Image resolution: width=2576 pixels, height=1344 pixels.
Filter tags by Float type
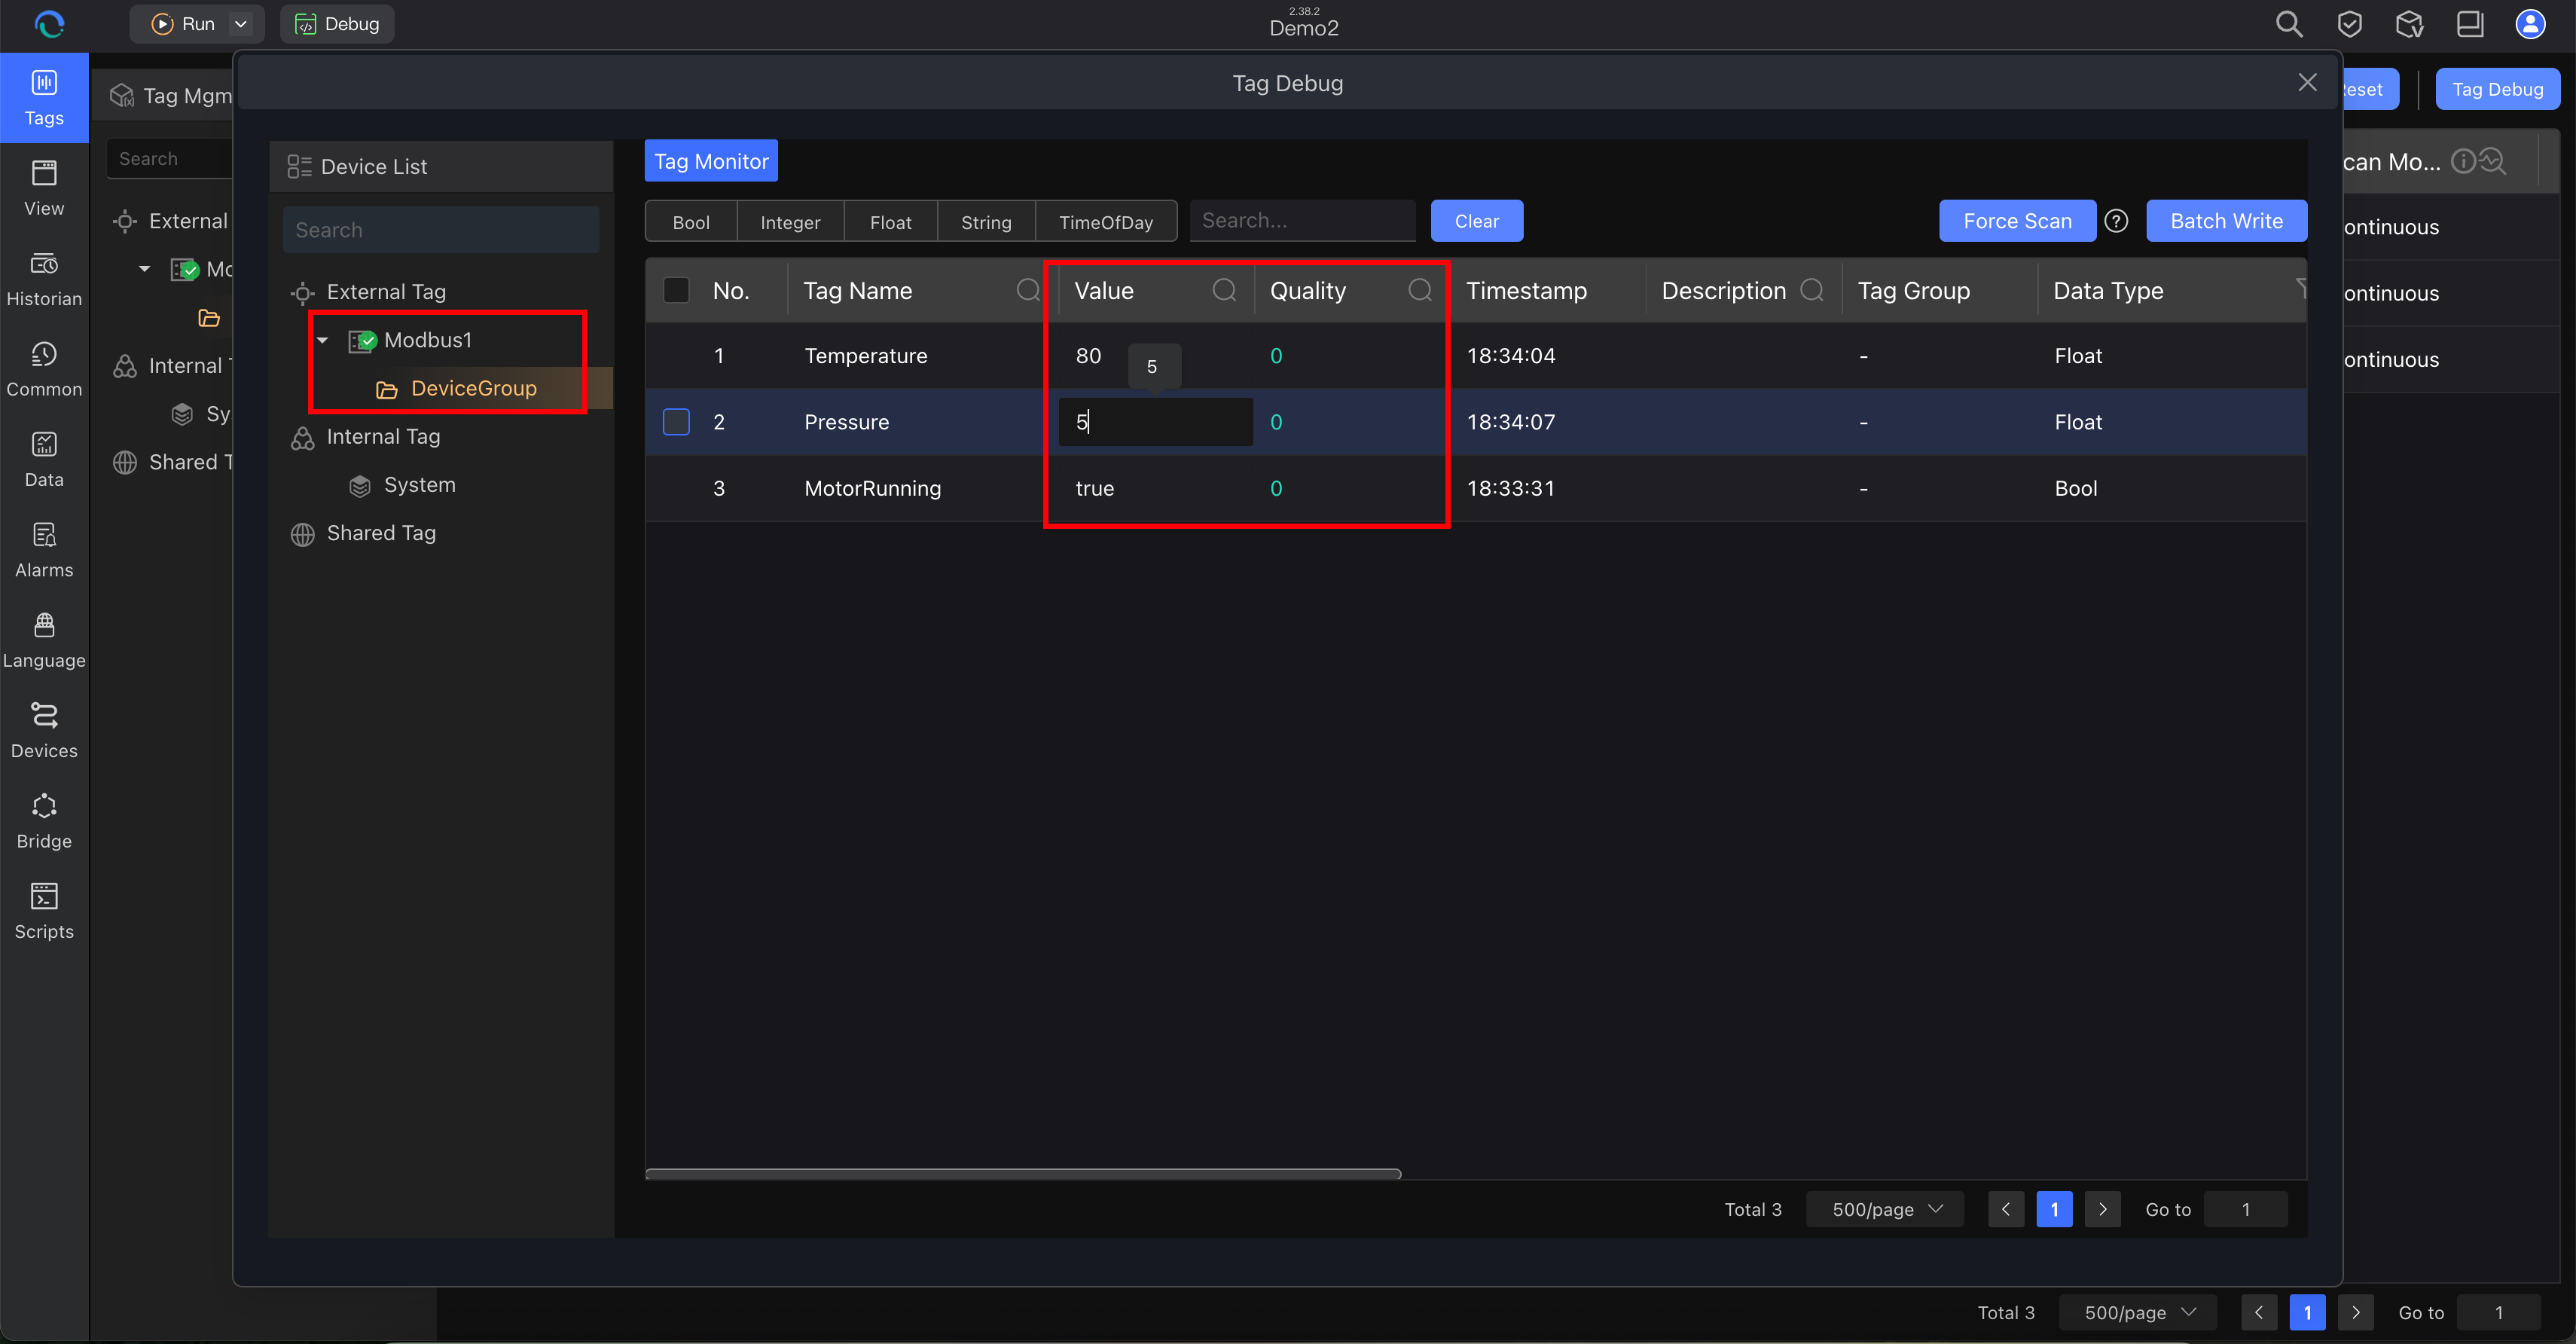pos(890,222)
